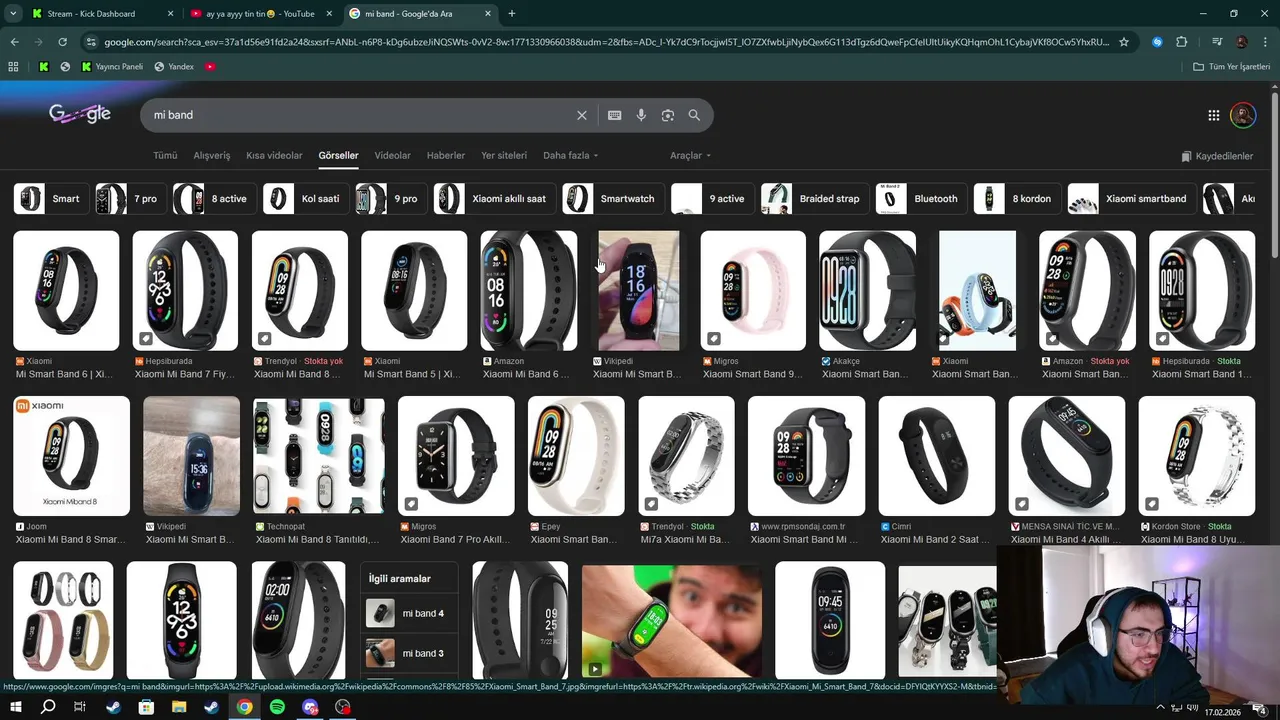1280x720 pixels.
Task: Switch to the Haberler tab
Action: tap(446, 156)
